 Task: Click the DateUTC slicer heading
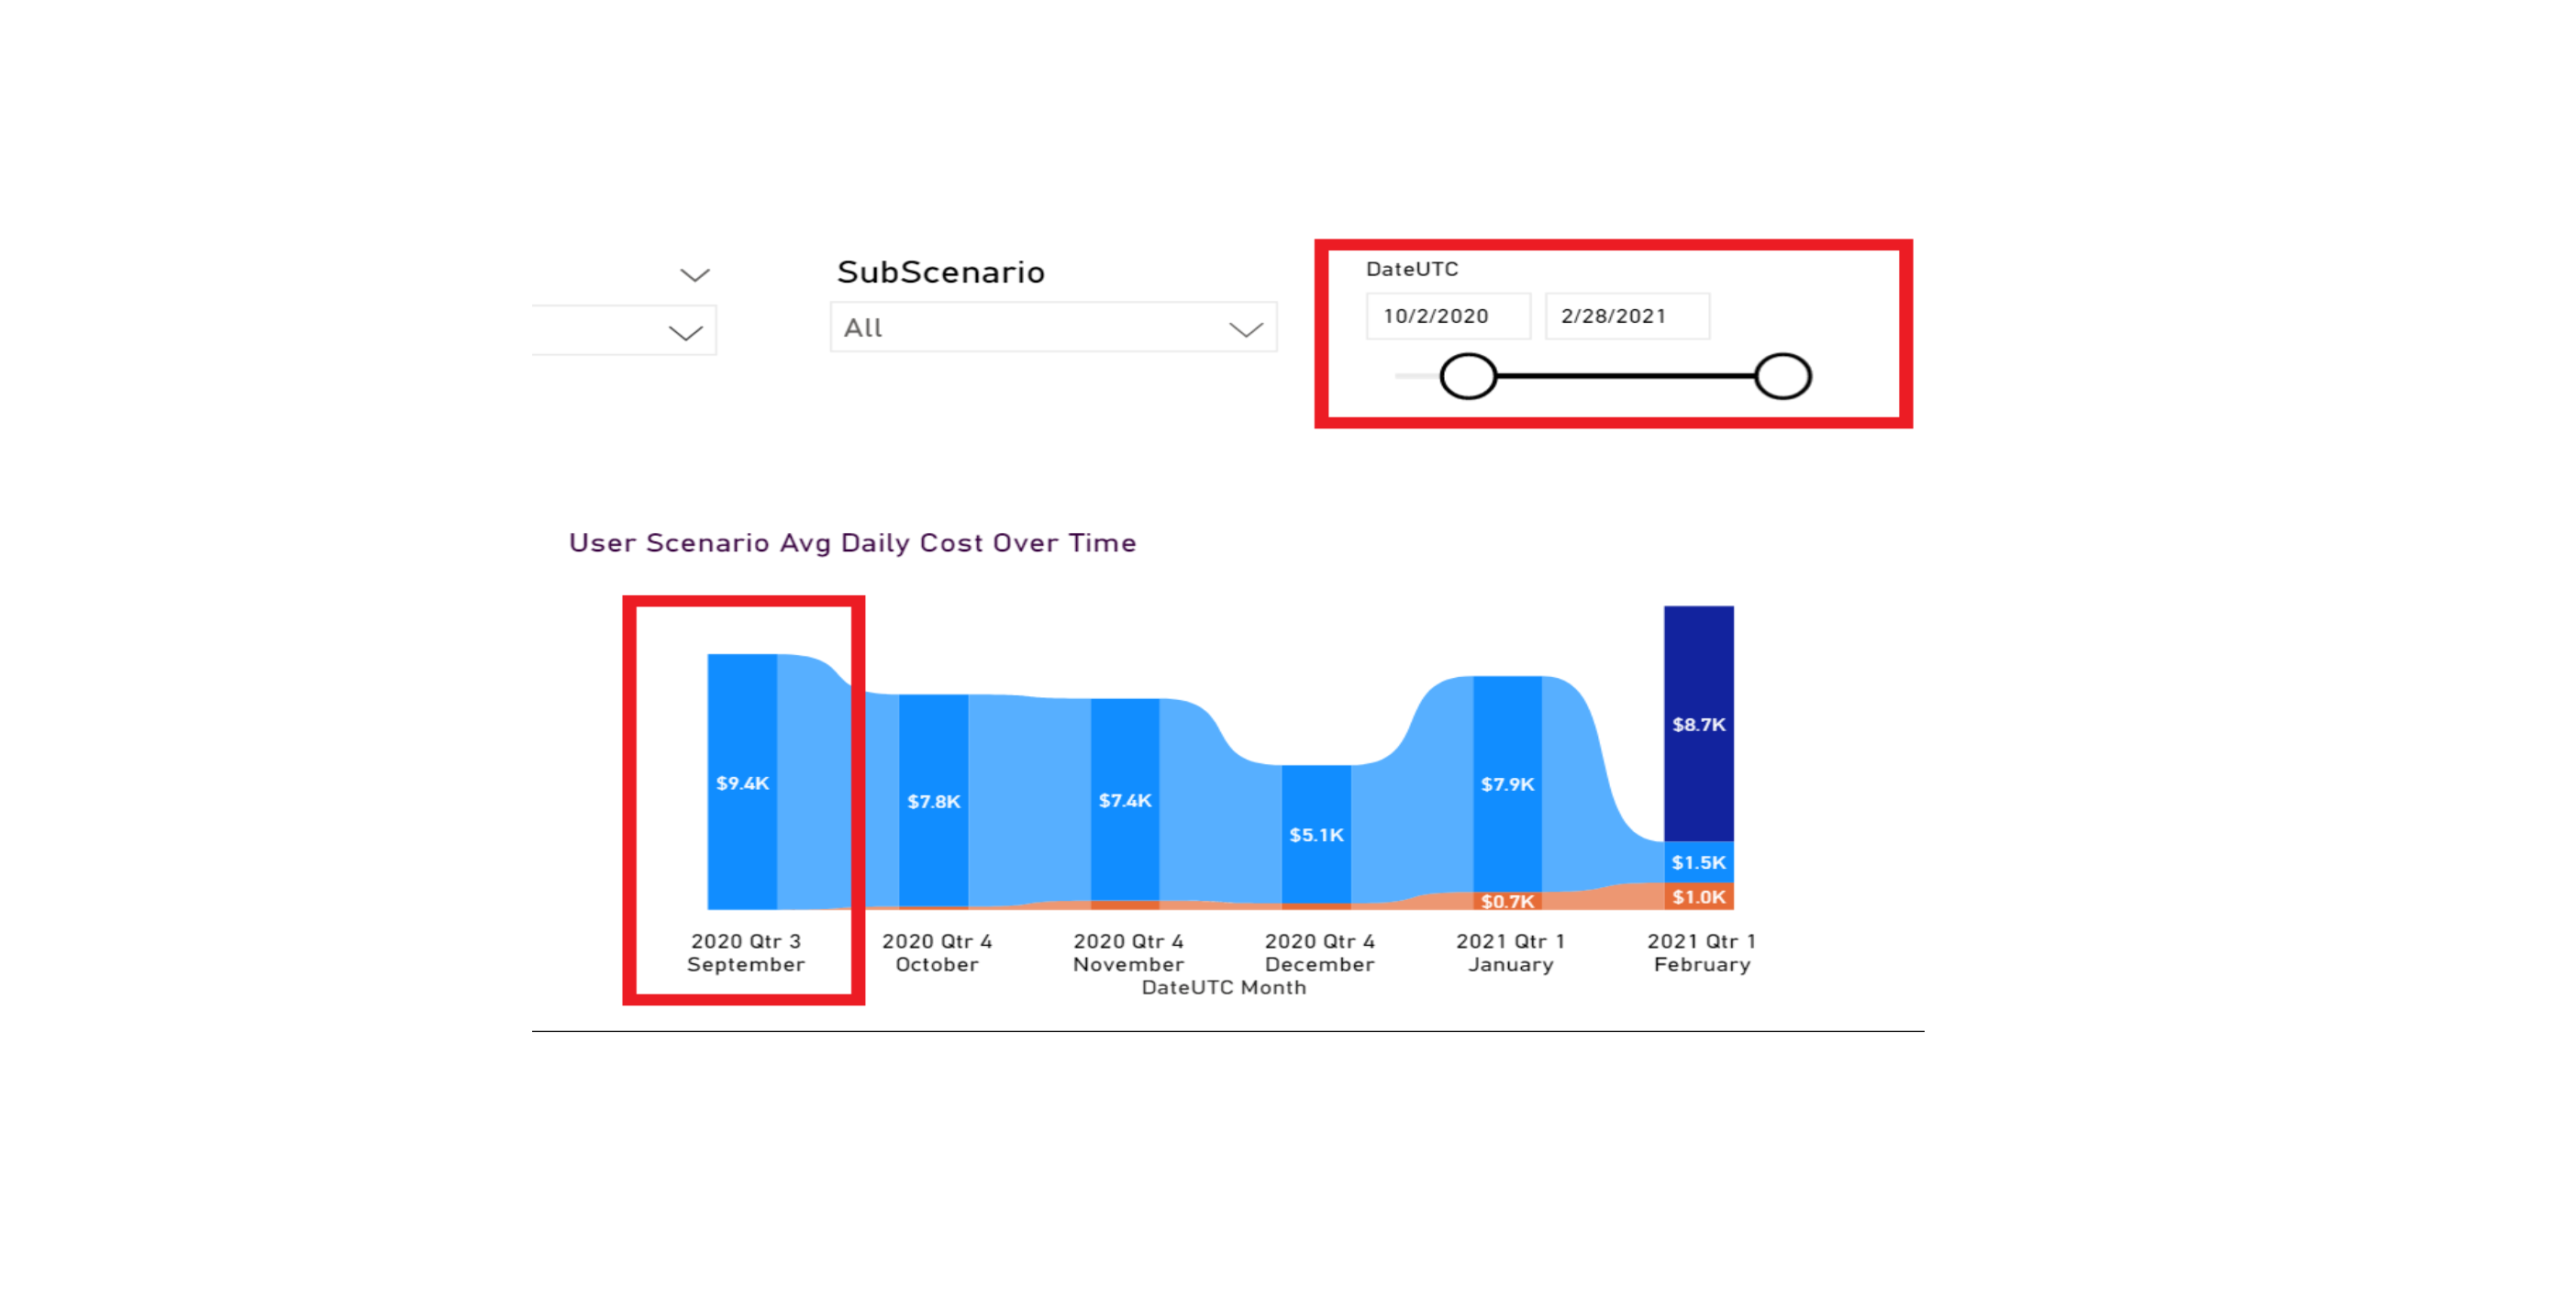[x=1412, y=268]
